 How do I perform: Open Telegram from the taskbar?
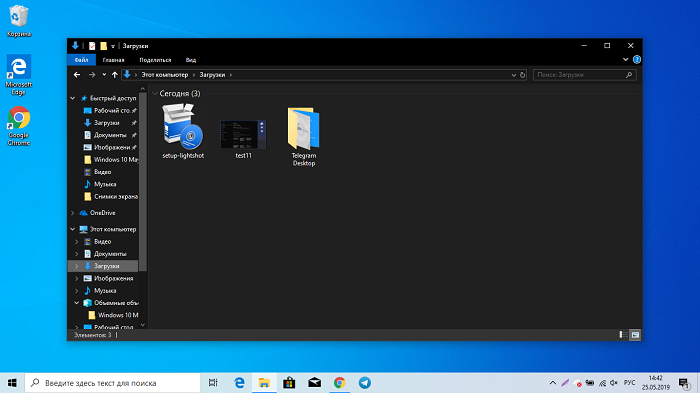pos(365,383)
